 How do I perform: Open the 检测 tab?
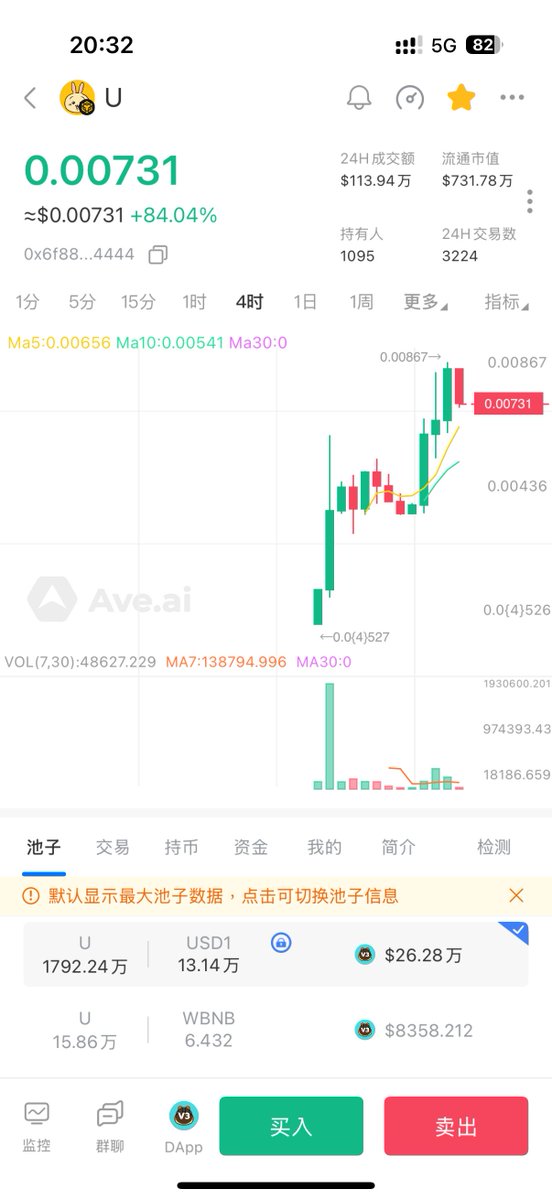[494, 847]
